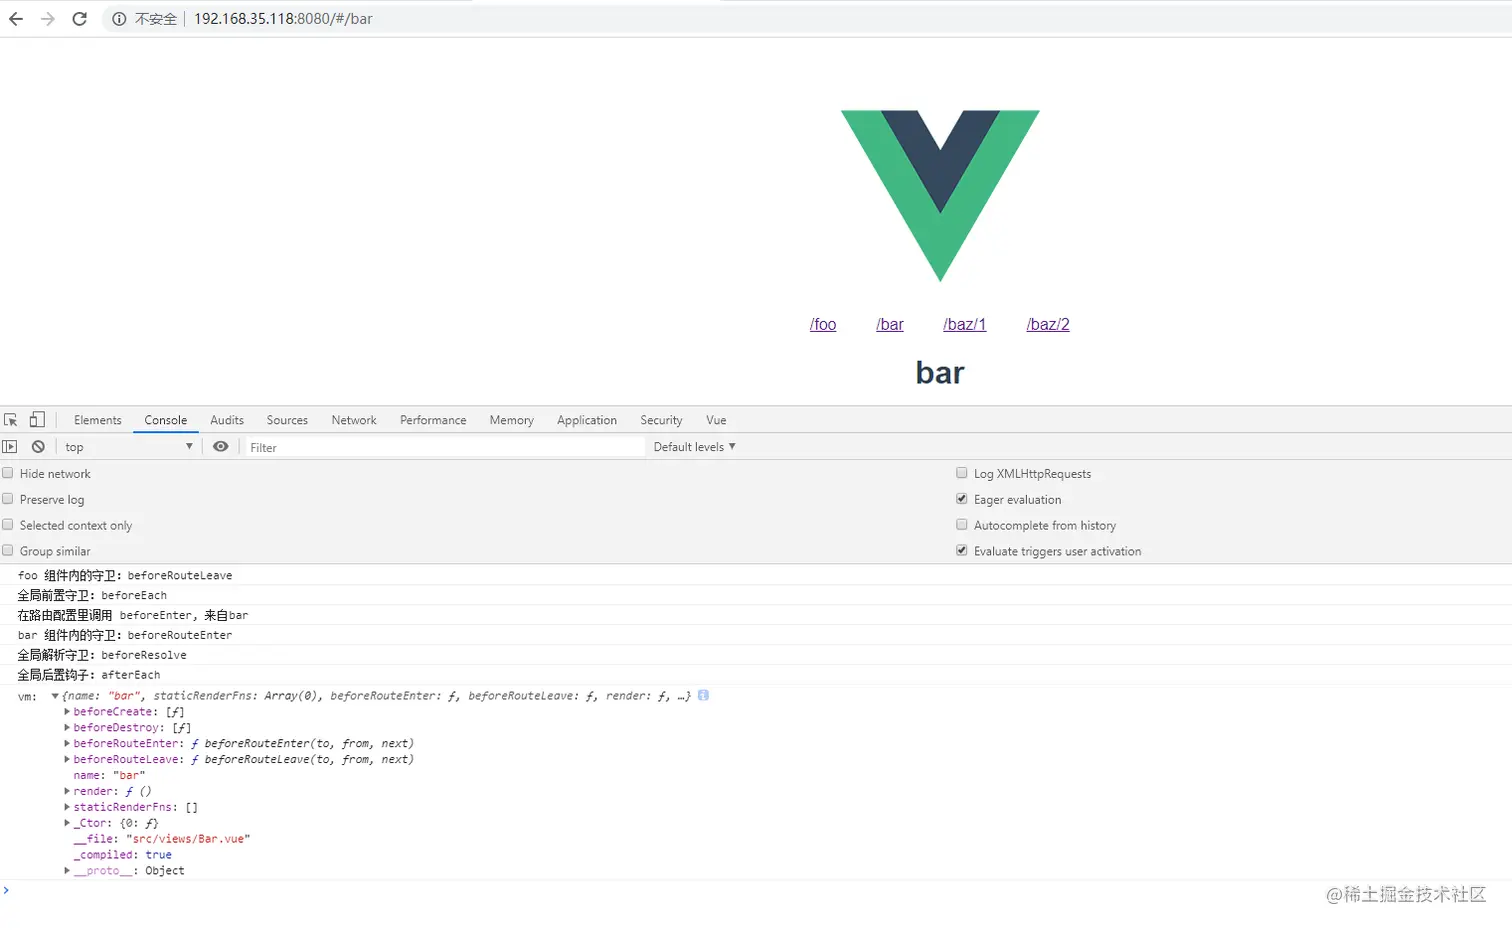Viewport: 1512px width, 930px height.
Task: Expand the beforeRouteLeave function
Action: (x=67, y=760)
